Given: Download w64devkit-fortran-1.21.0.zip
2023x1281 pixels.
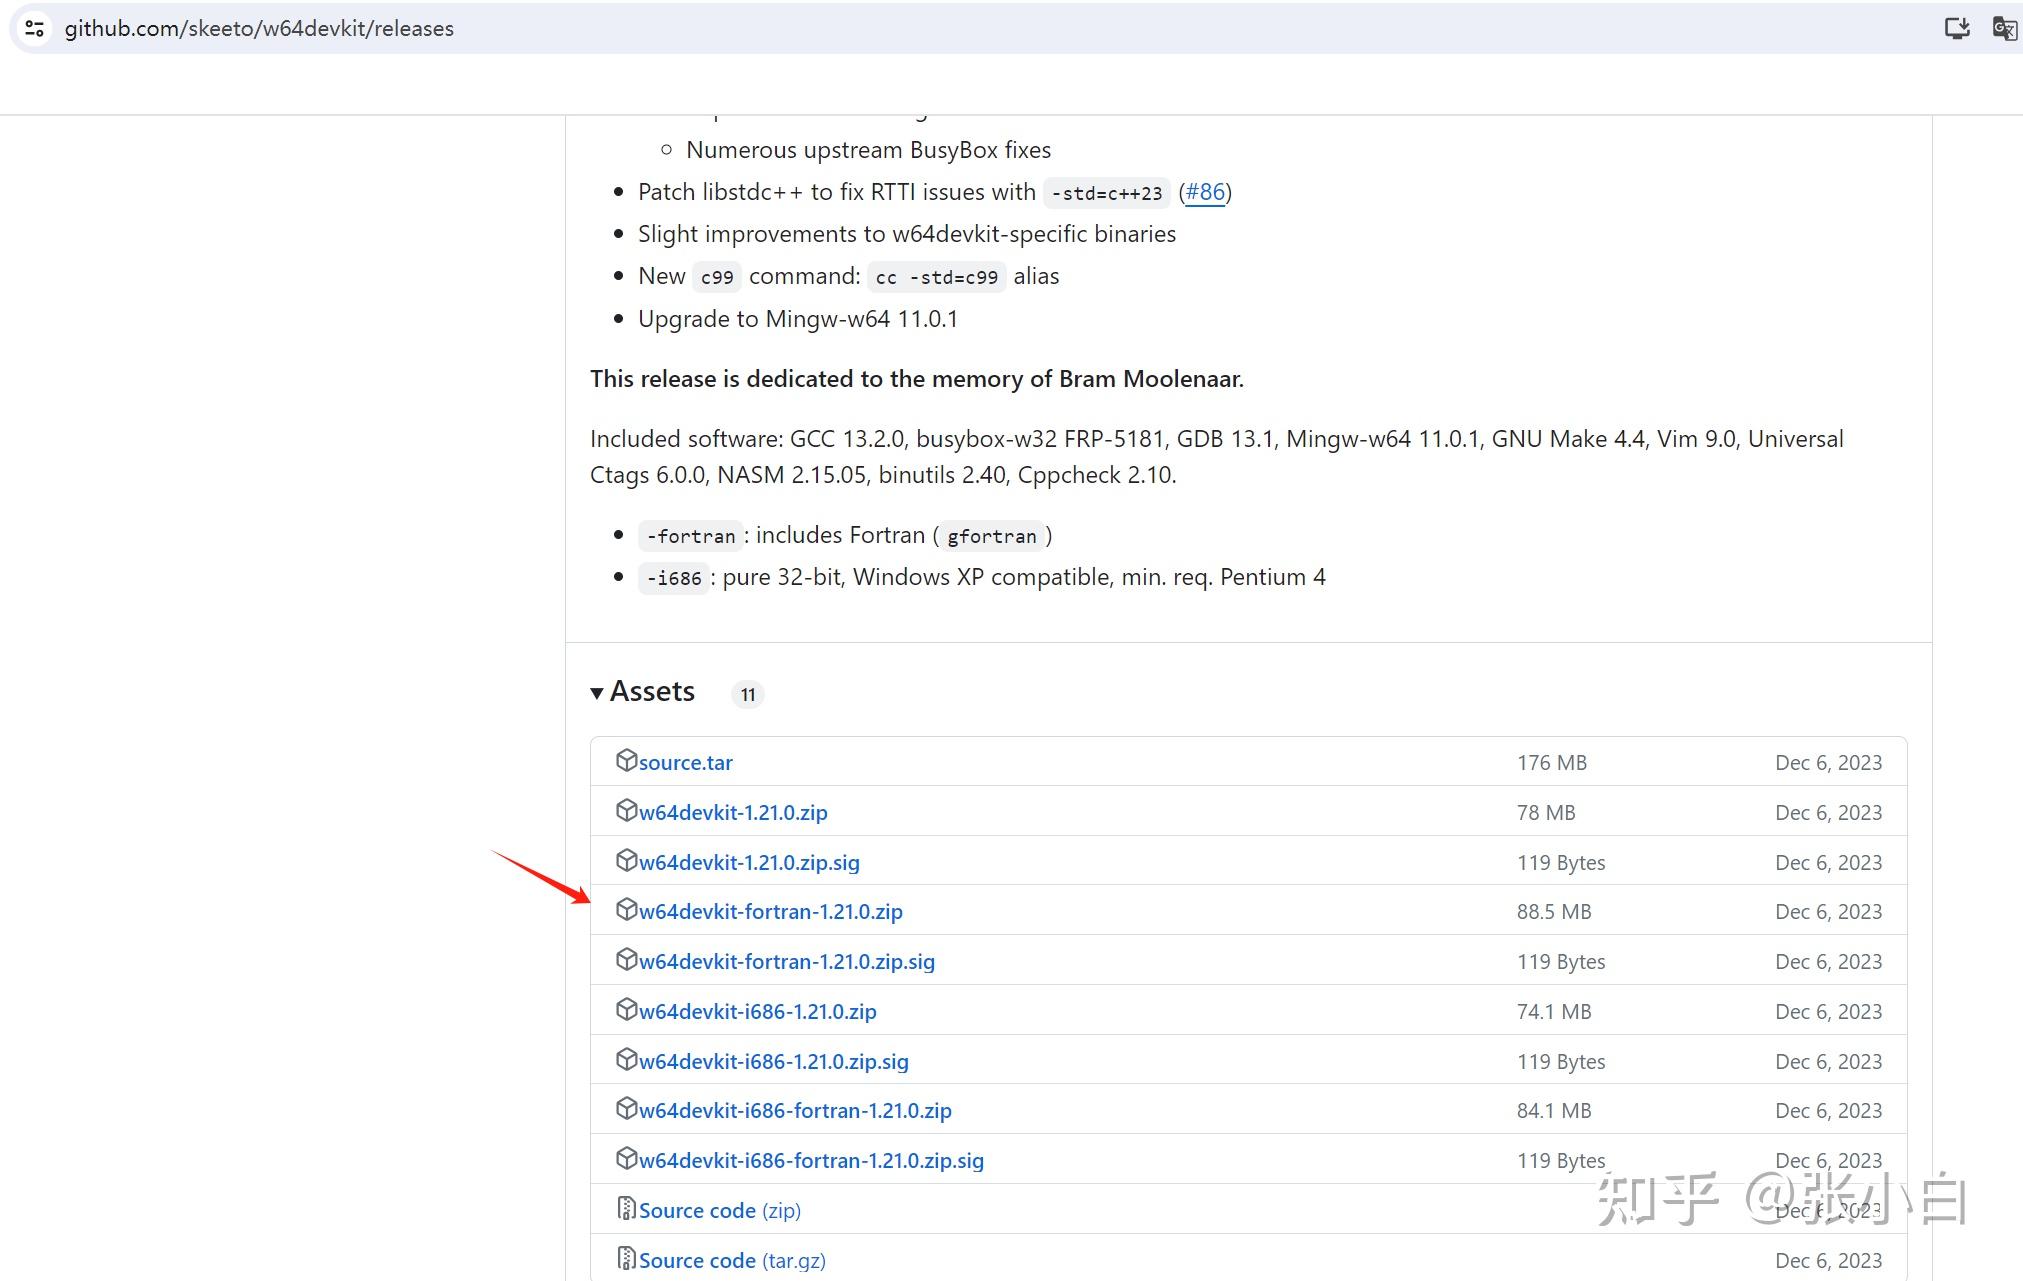Looking at the screenshot, I should tap(771, 912).
